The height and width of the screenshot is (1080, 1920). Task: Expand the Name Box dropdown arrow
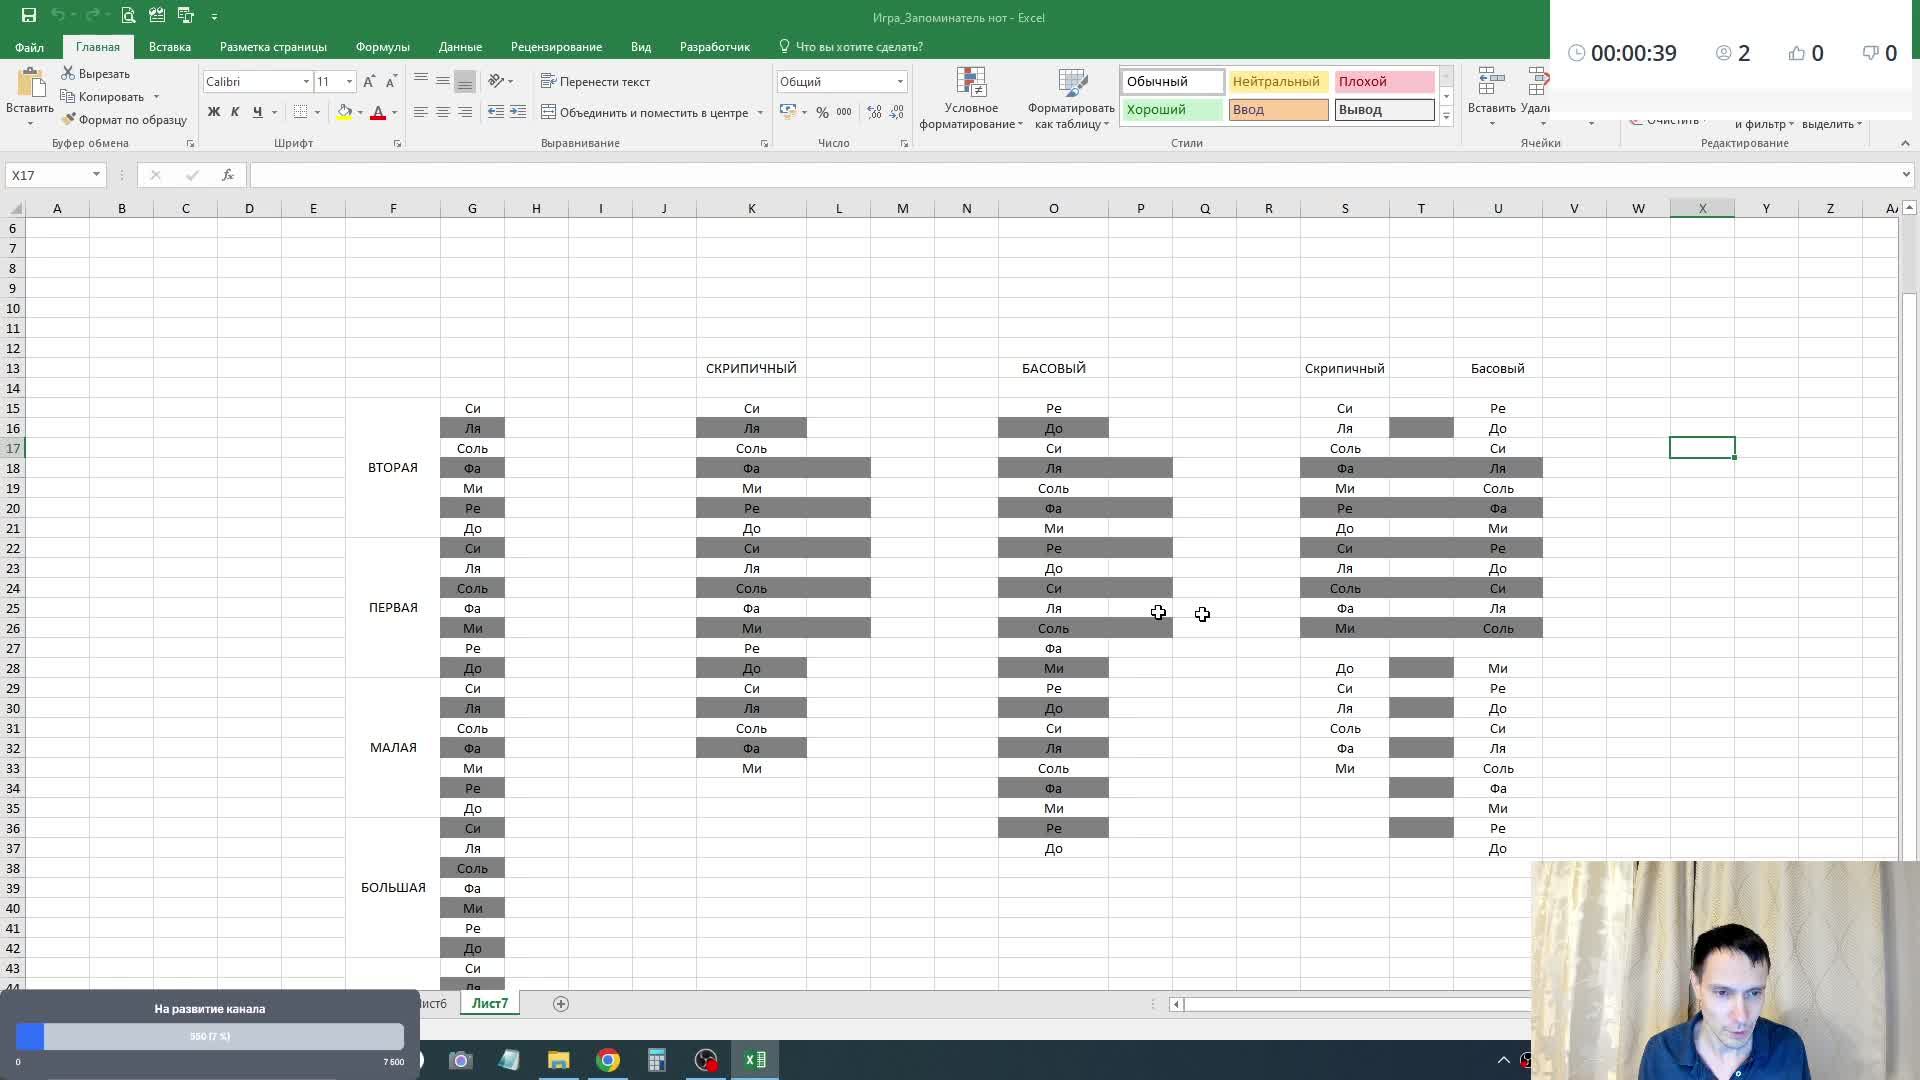[96, 175]
